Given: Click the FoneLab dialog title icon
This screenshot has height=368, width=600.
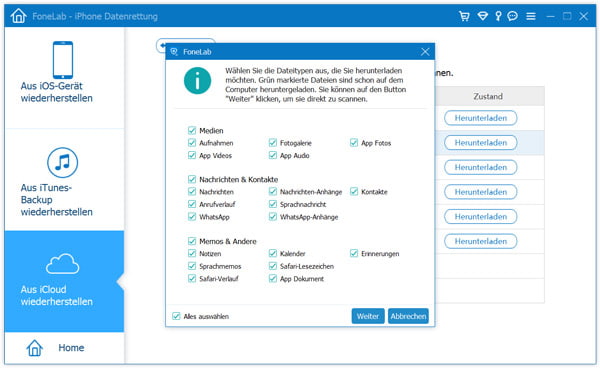Looking at the screenshot, I should click(174, 52).
